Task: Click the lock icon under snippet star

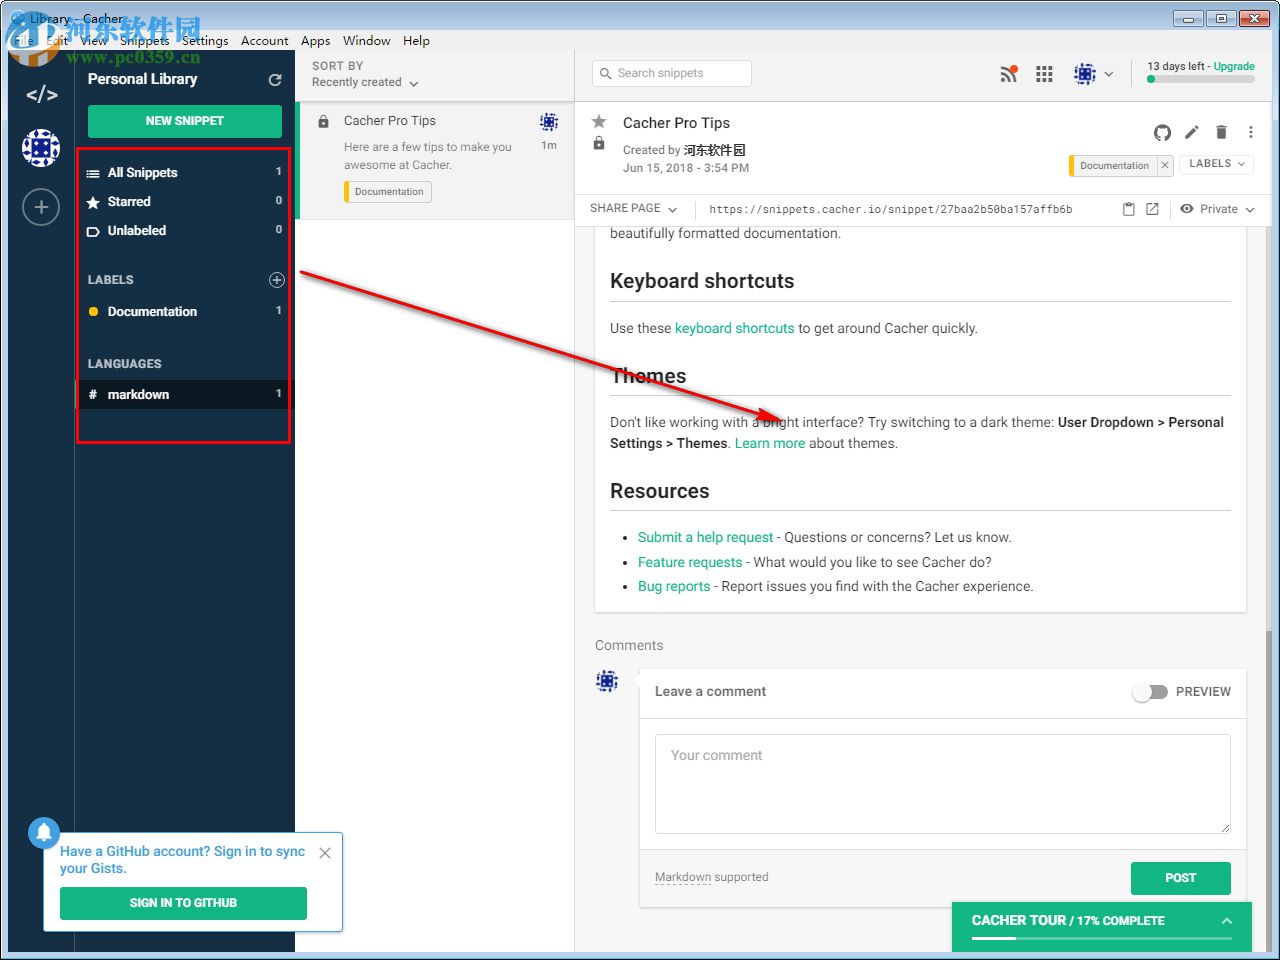Action: click(x=599, y=143)
